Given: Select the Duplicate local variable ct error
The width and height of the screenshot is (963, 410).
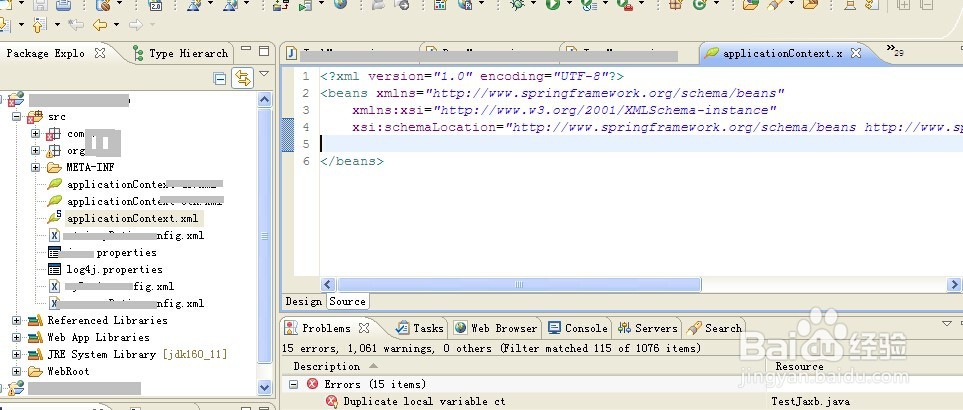Looking at the screenshot, I should pyautogui.click(x=424, y=401).
